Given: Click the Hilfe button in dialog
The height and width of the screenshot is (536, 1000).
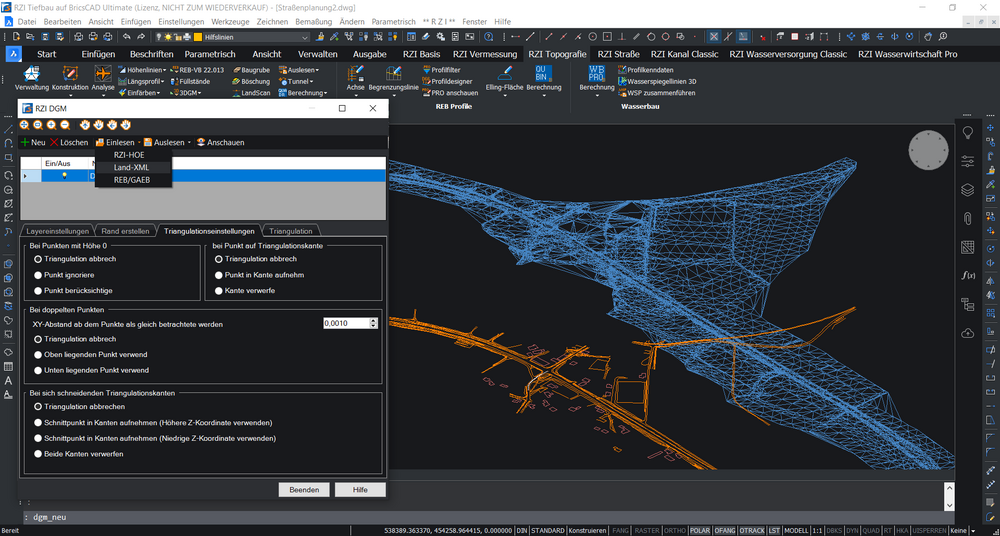Looking at the screenshot, I should (360, 490).
